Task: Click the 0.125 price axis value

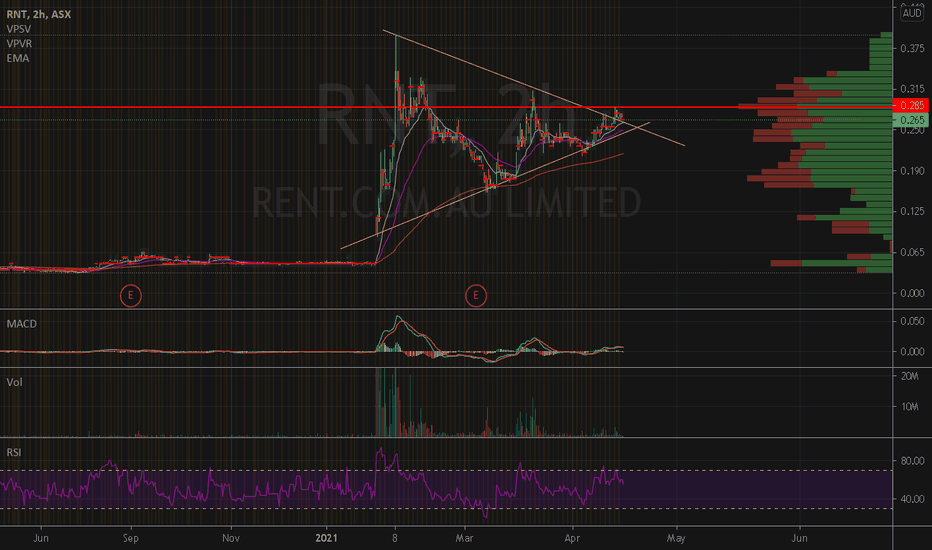Action: [x=912, y=211]
